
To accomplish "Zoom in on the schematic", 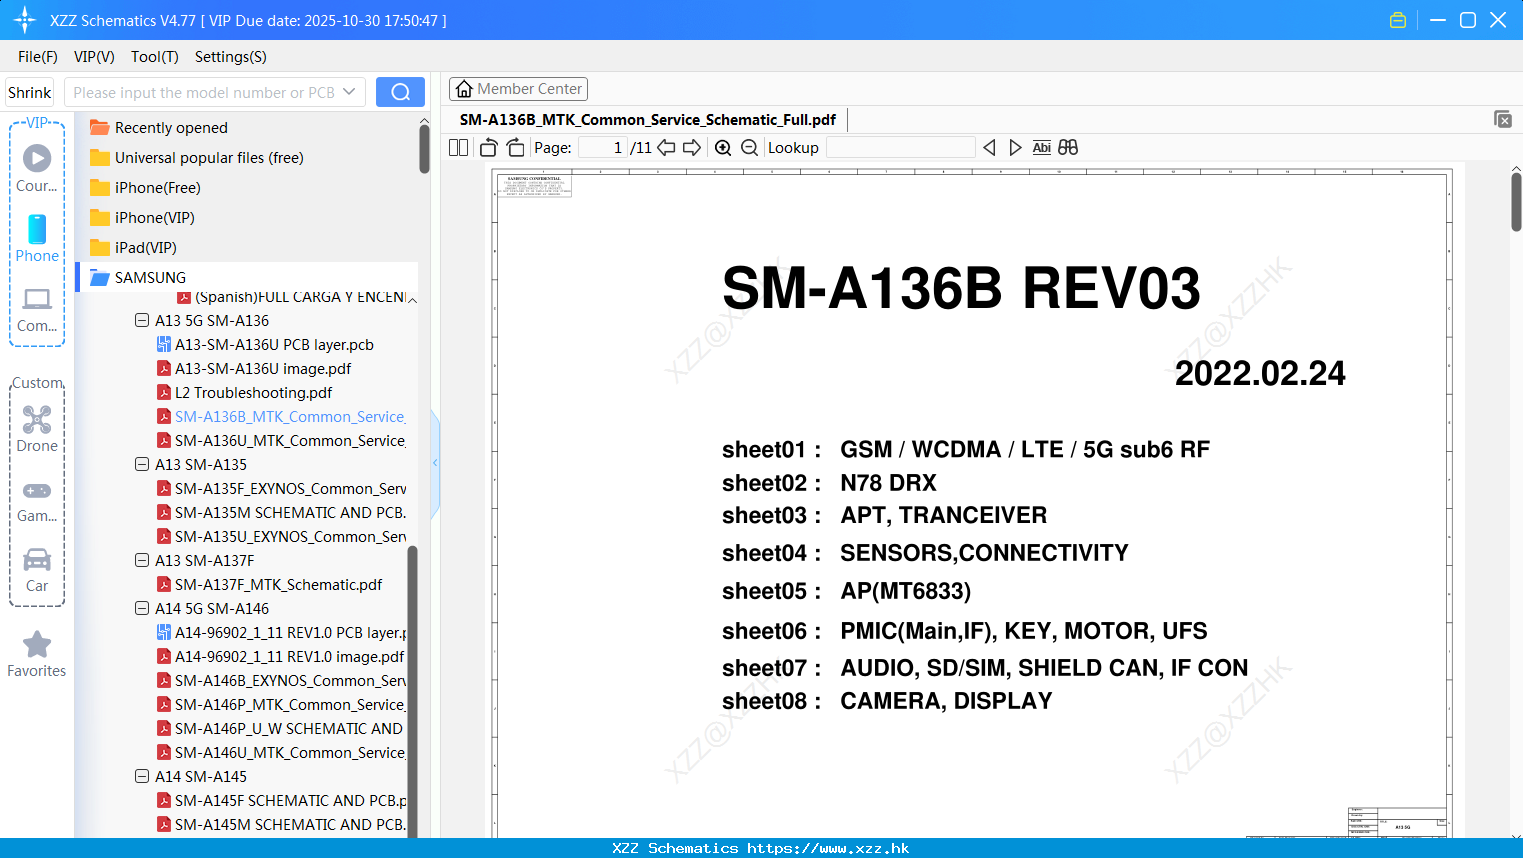I will coord(723,148).
